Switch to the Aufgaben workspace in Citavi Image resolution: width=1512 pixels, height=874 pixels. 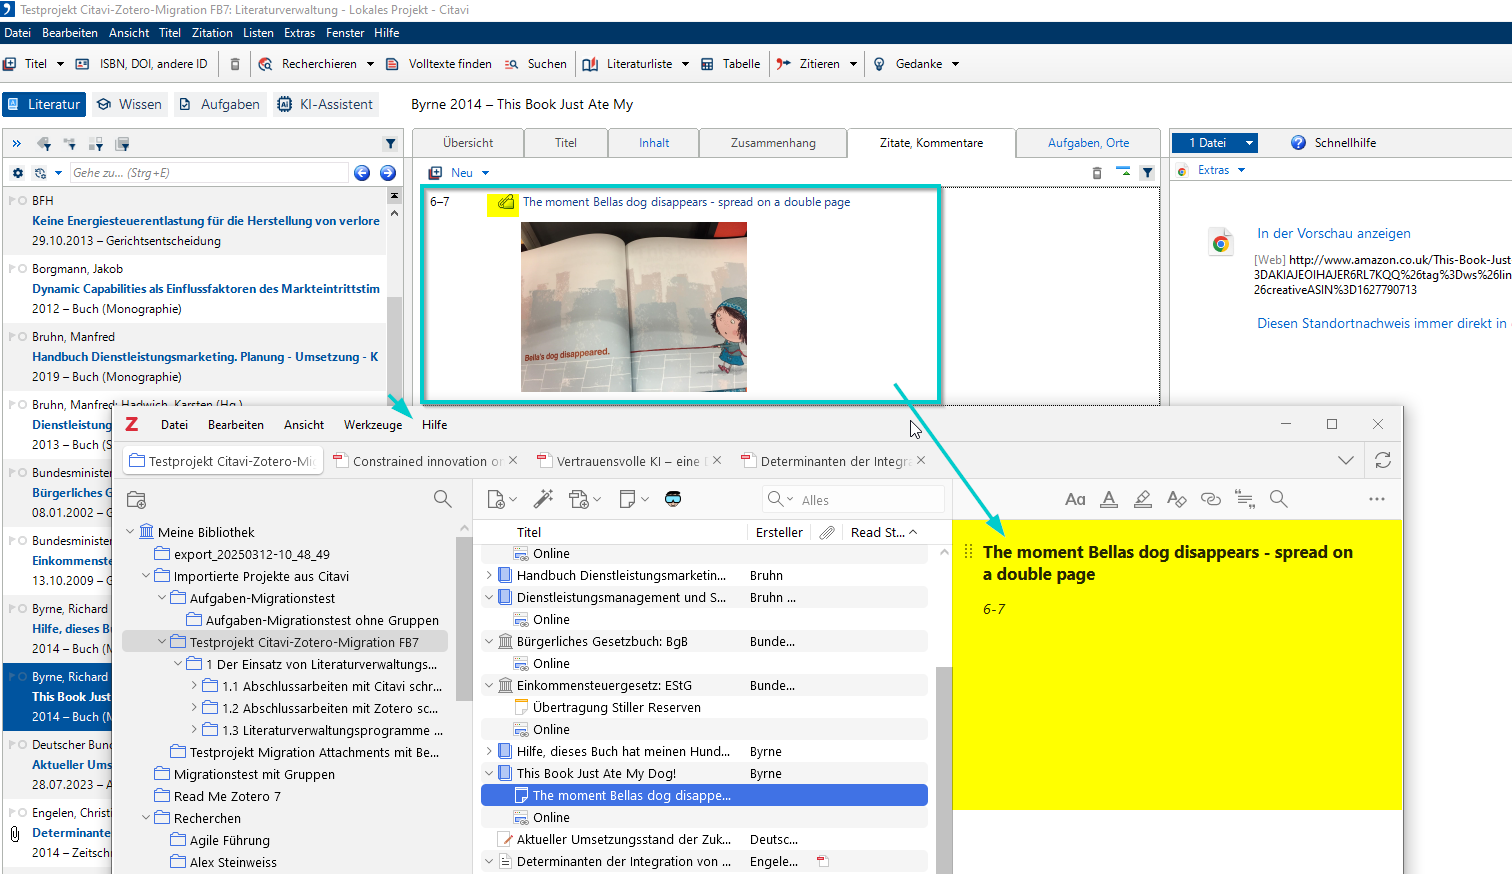(x=219, y=104)
